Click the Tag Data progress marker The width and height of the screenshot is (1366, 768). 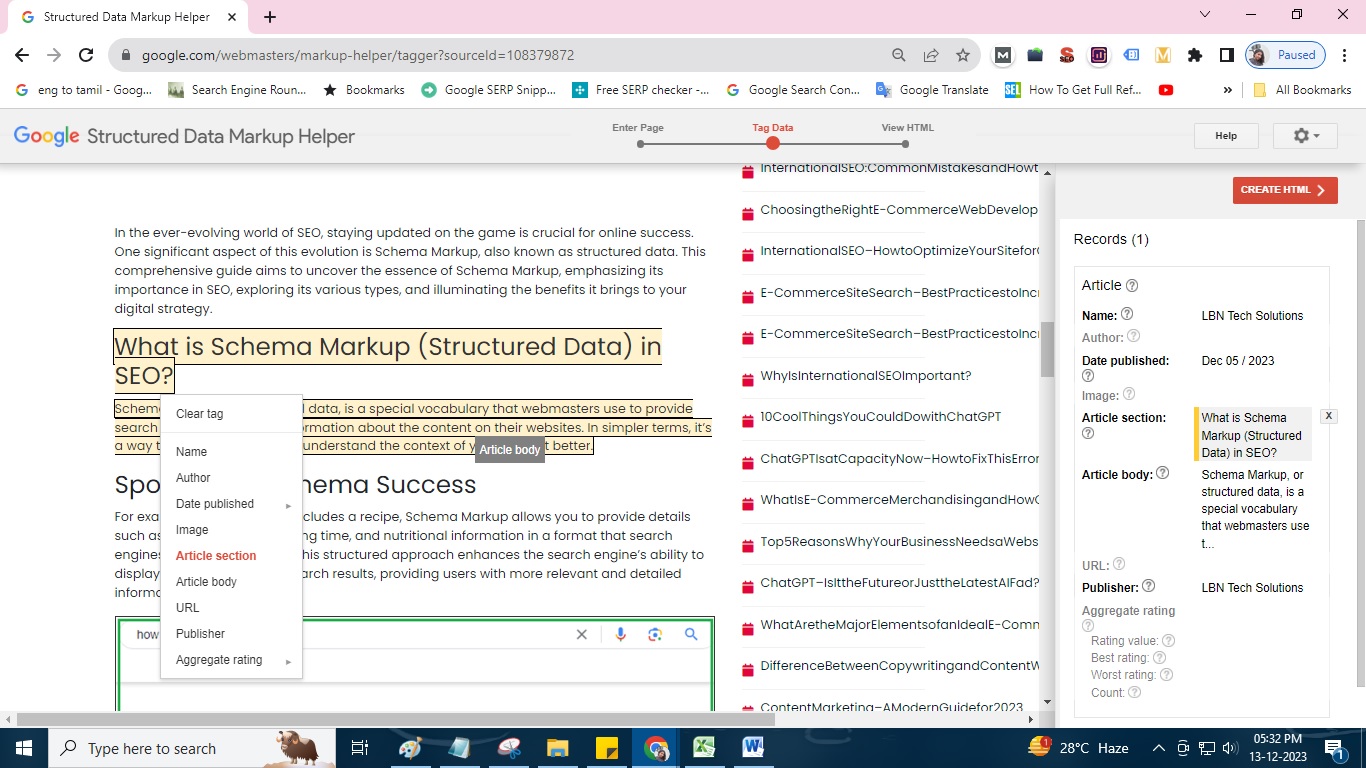pyautogui.click(x=772, y=143)
